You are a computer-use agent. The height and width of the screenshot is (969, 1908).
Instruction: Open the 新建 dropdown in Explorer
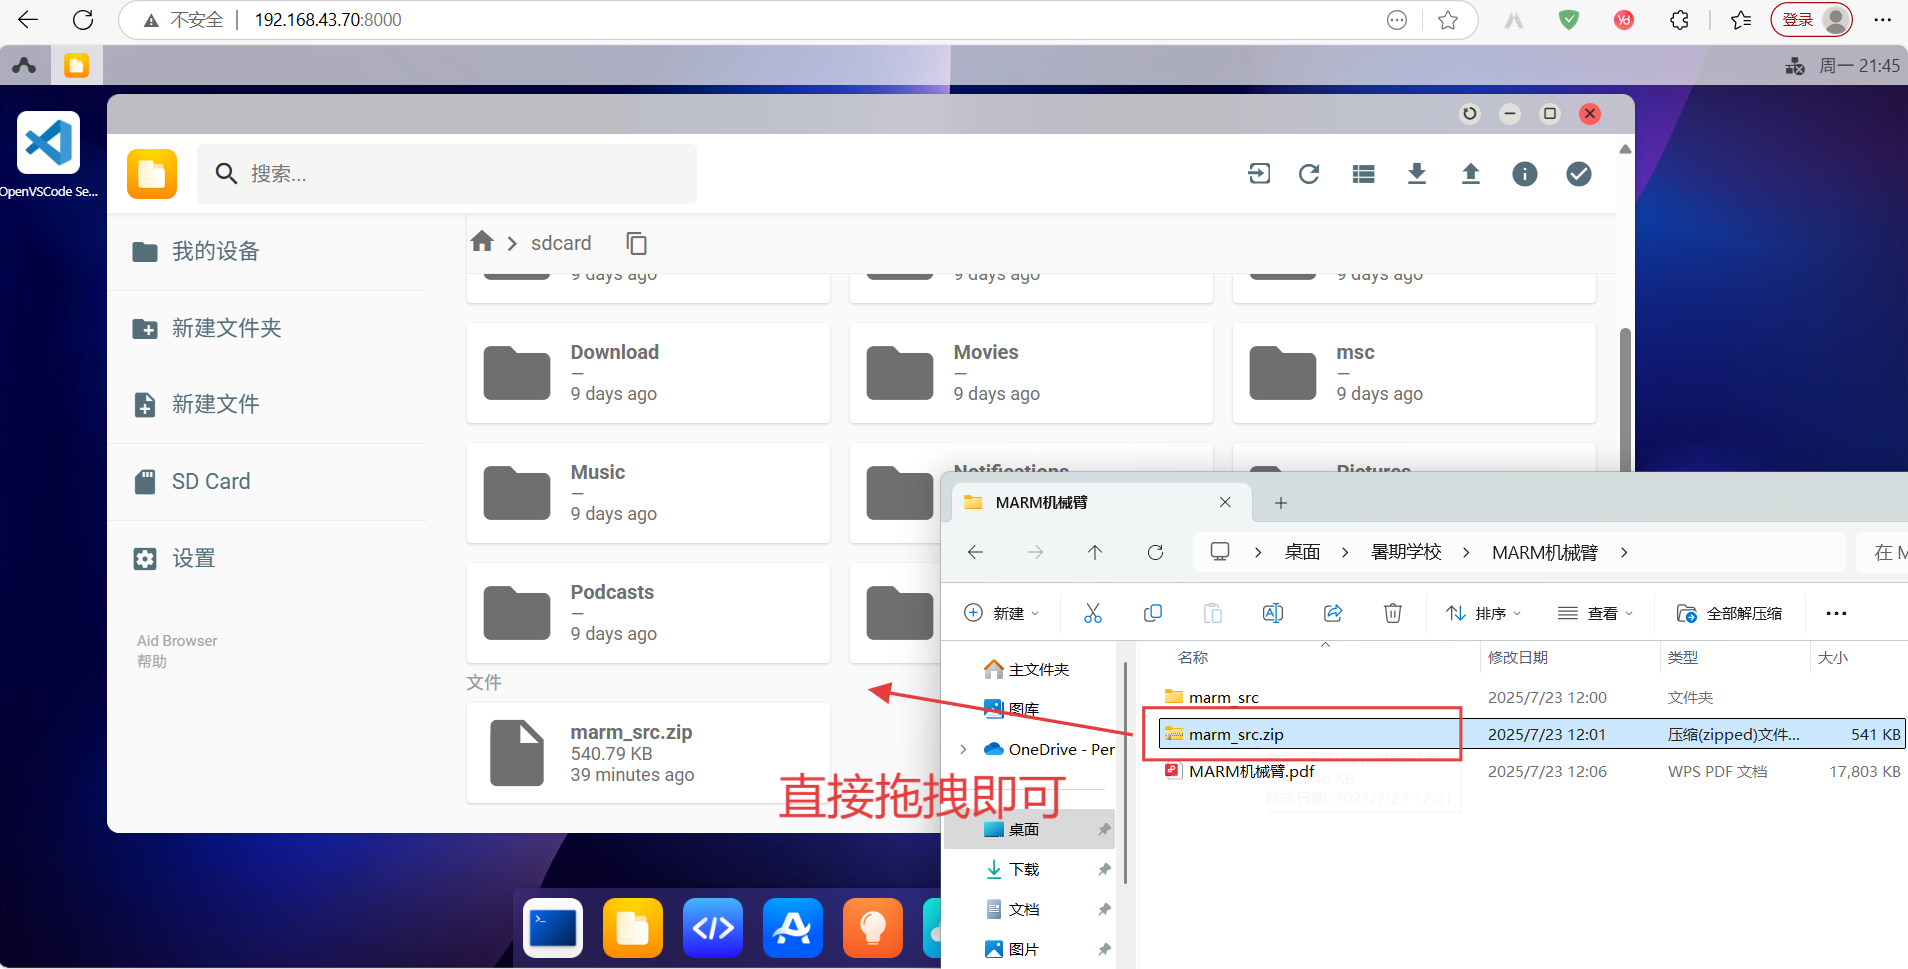[1002, 613]
